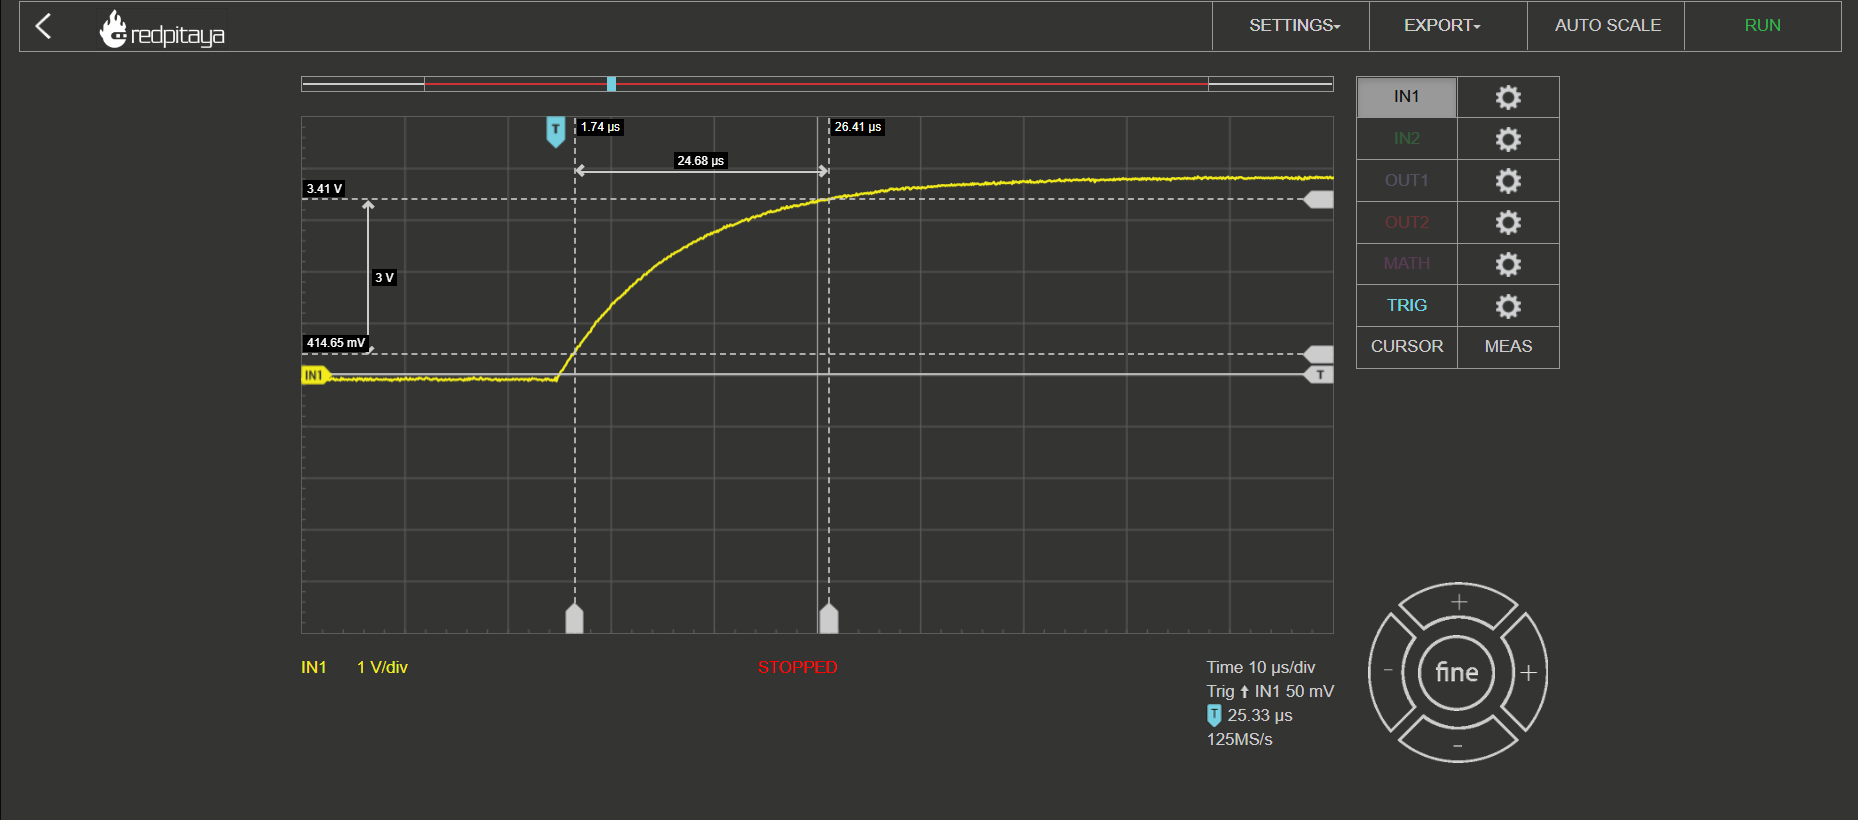Screen dimensions: 1858x820
Task: Open the EXPORT dropdown menu
Action: pos(1442,26)
